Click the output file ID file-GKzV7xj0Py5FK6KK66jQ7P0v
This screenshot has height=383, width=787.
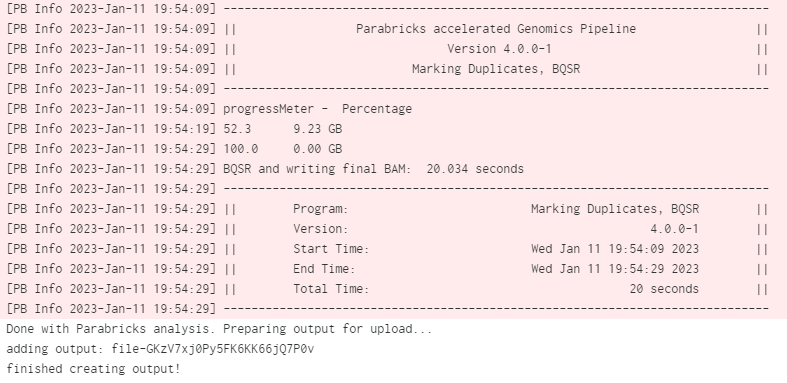[213, 349]
